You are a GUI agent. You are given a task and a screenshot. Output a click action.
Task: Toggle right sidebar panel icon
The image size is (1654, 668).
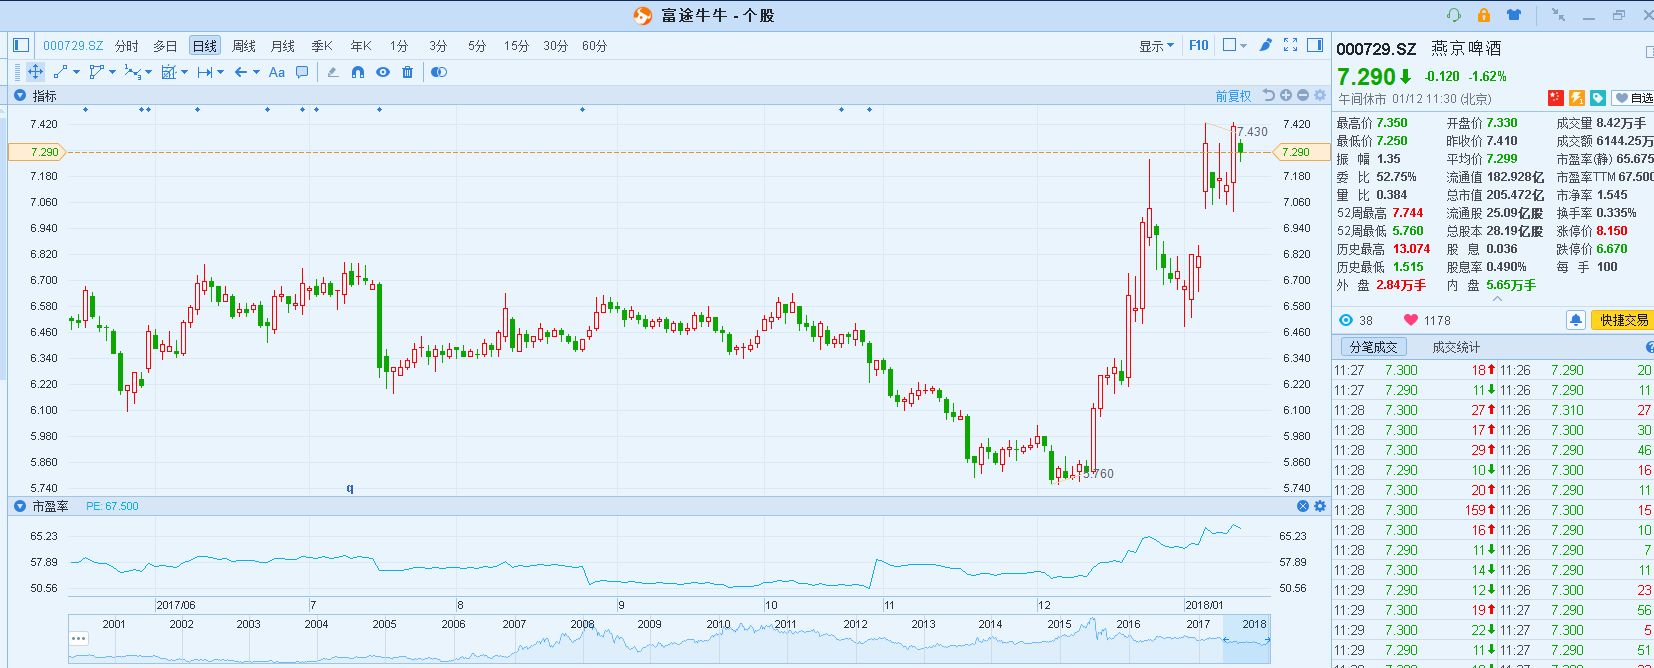point(1315,45)
